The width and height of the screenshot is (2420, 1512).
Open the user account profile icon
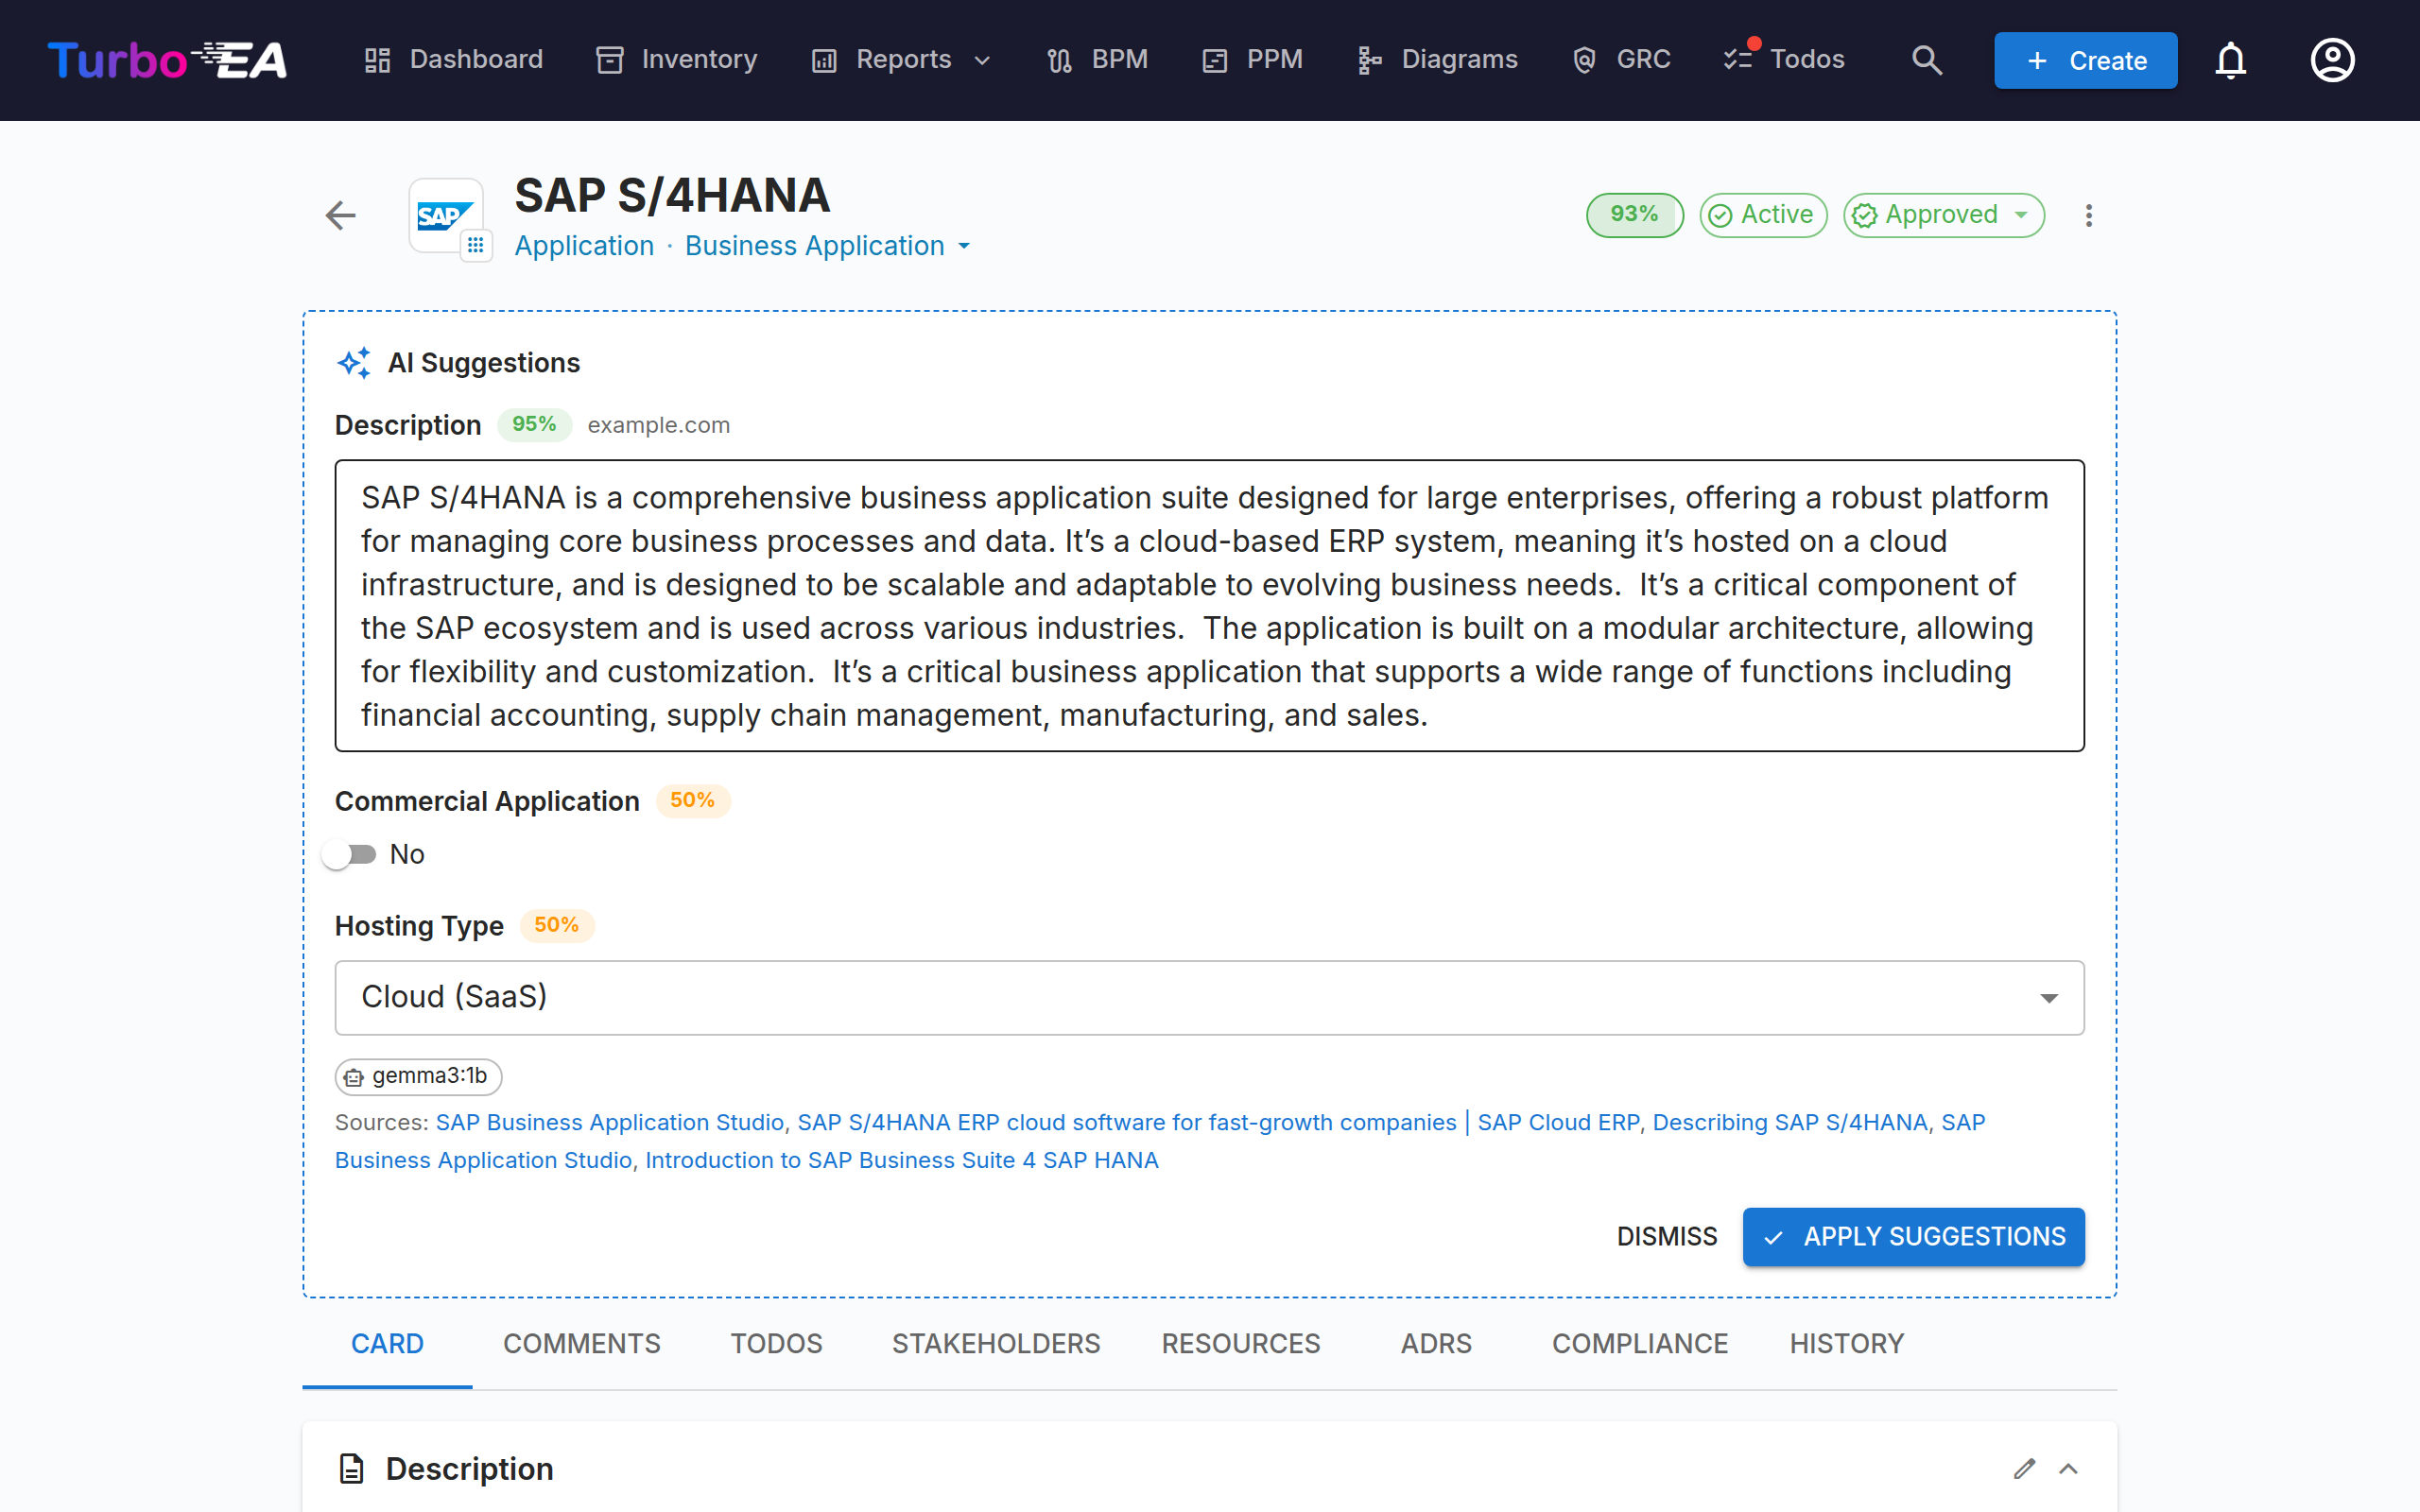pos(2332,60)
